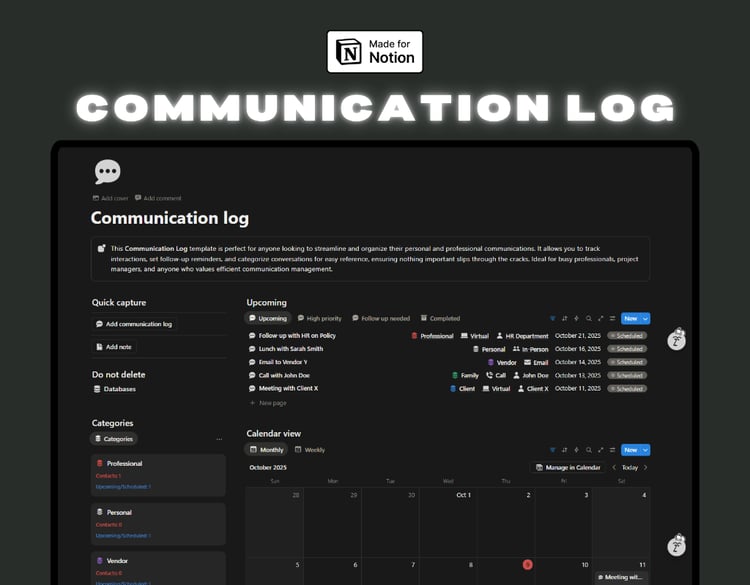Expand the New dropdown arrow in Upcoming section

point(645,319)
